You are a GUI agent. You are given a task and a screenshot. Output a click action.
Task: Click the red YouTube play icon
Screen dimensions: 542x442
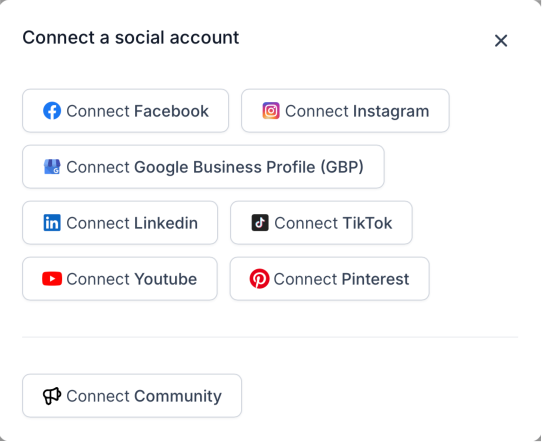(x=52, y=279)
